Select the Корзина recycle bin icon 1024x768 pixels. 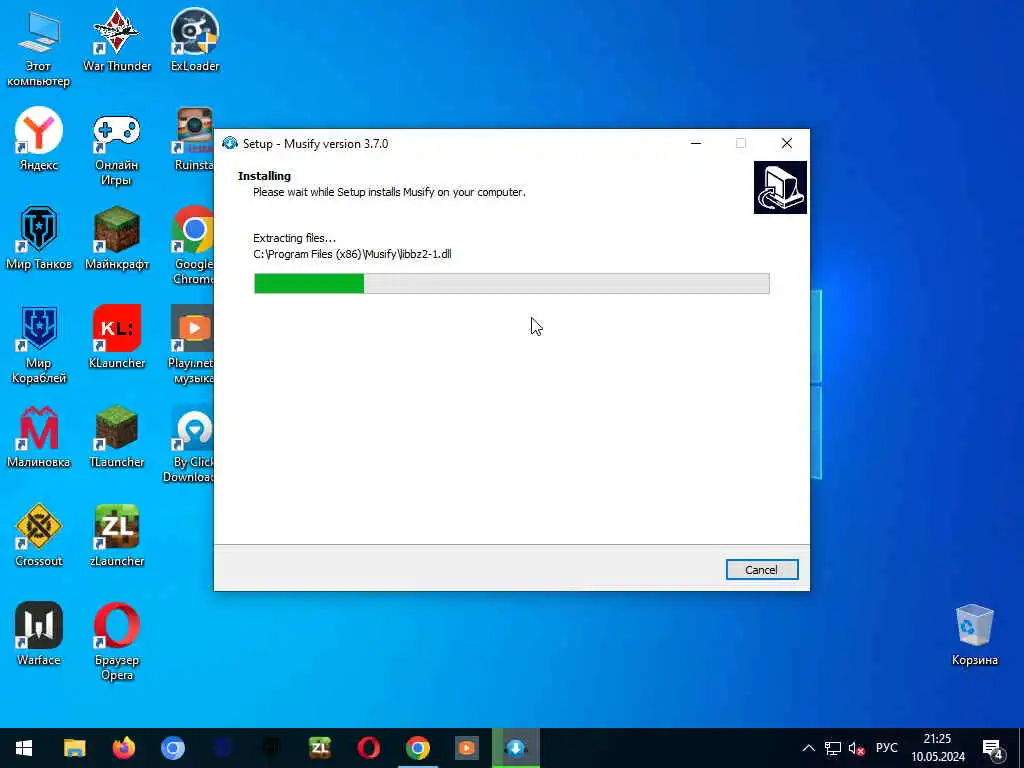(x=974, y=635)
